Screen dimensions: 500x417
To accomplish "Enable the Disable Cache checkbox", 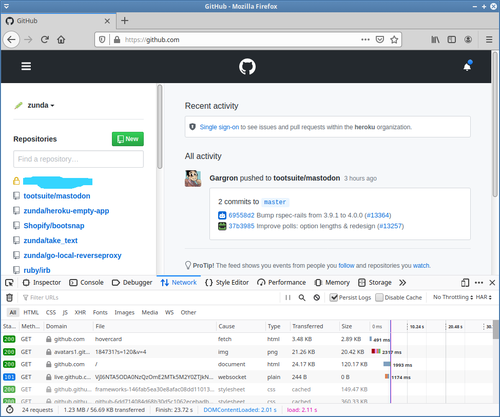I will [379, 297].
